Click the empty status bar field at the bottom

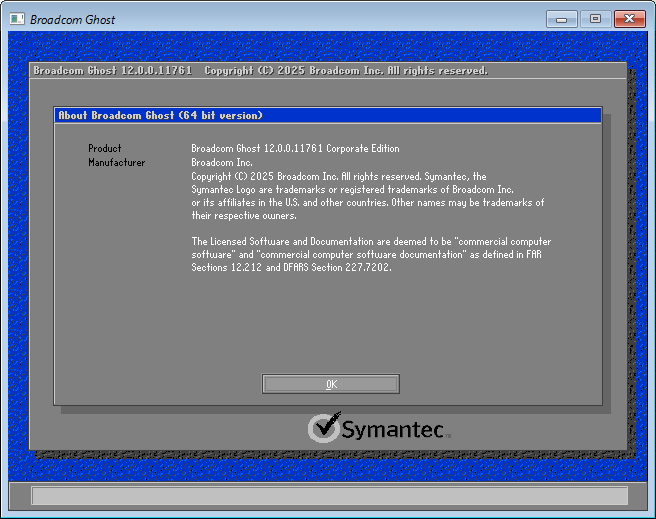(329, 496)
